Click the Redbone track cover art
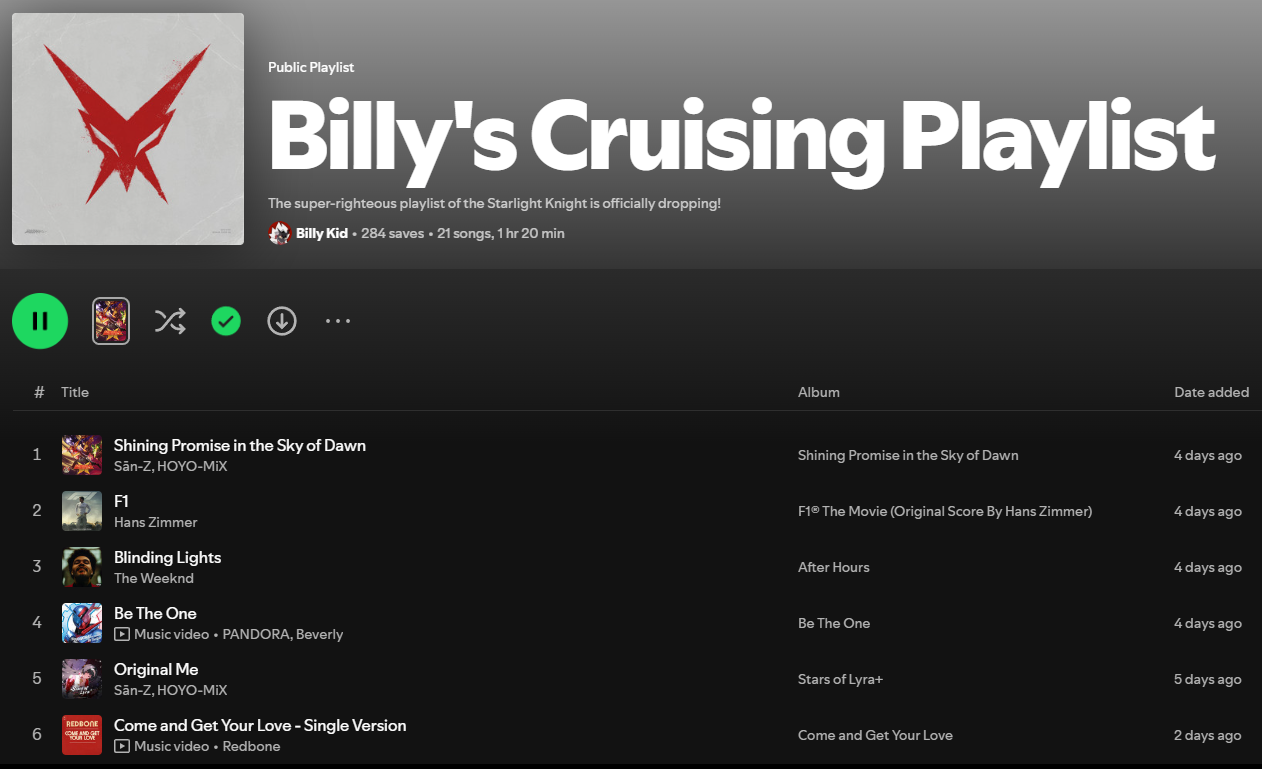Viewport: 1262px width, 769px height. click(x=82, y=735)
